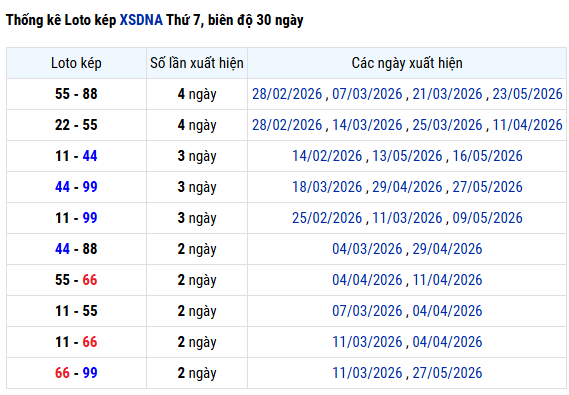Select the "22 - 55" loto pair cell

point(76,125)
